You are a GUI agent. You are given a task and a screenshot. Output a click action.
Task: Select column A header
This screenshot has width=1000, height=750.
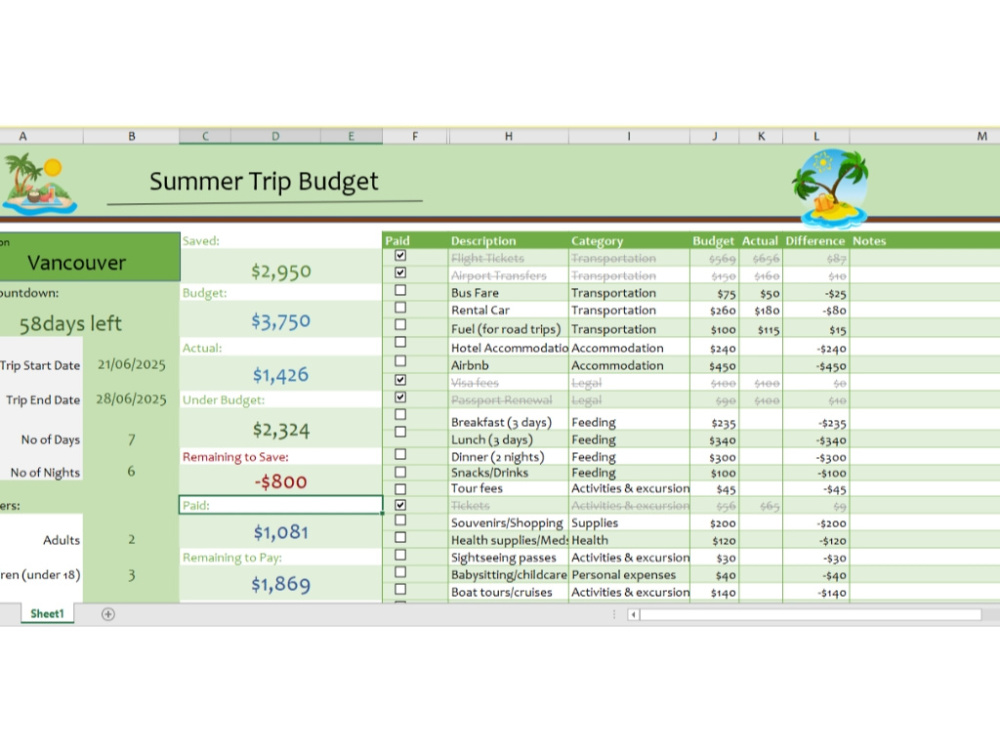click(41, 136)
